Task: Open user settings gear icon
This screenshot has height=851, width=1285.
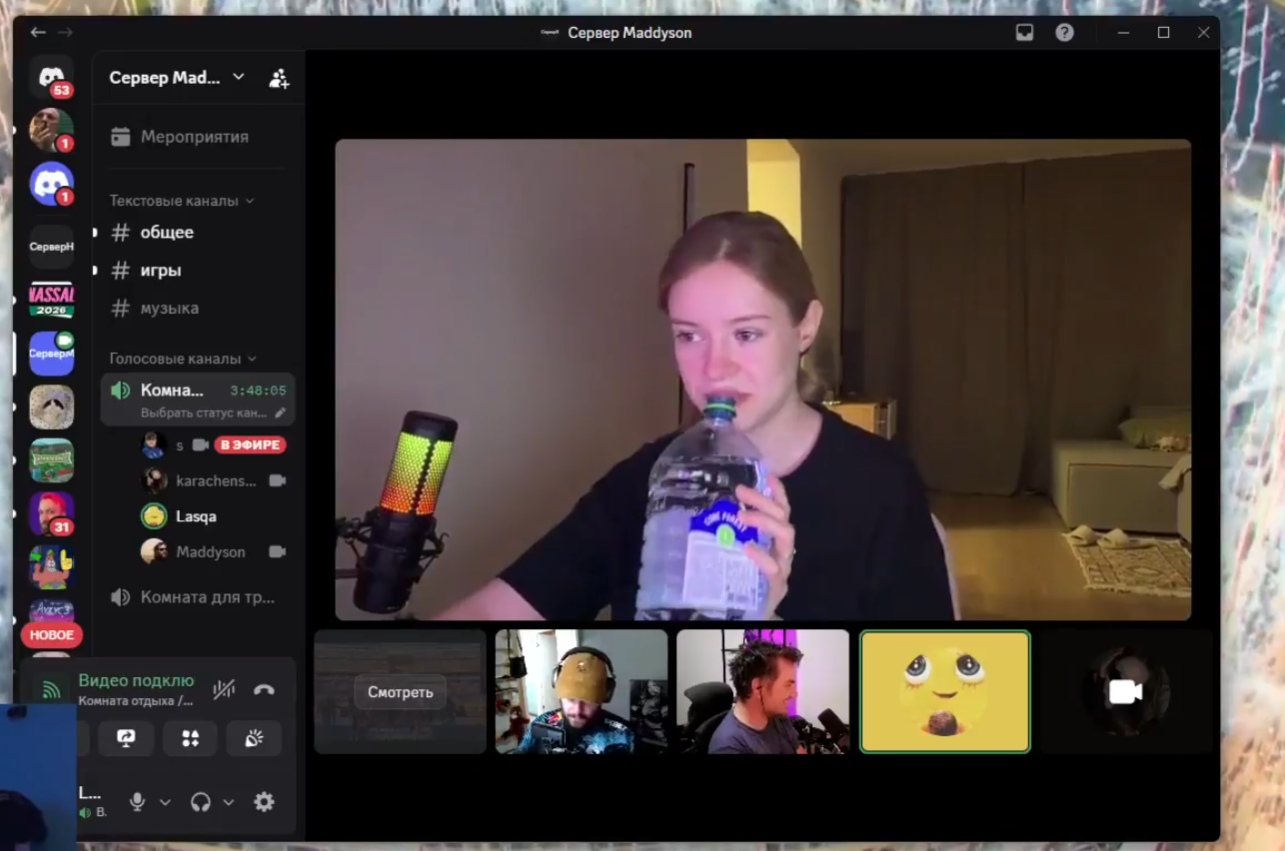Action: [264, 801]
